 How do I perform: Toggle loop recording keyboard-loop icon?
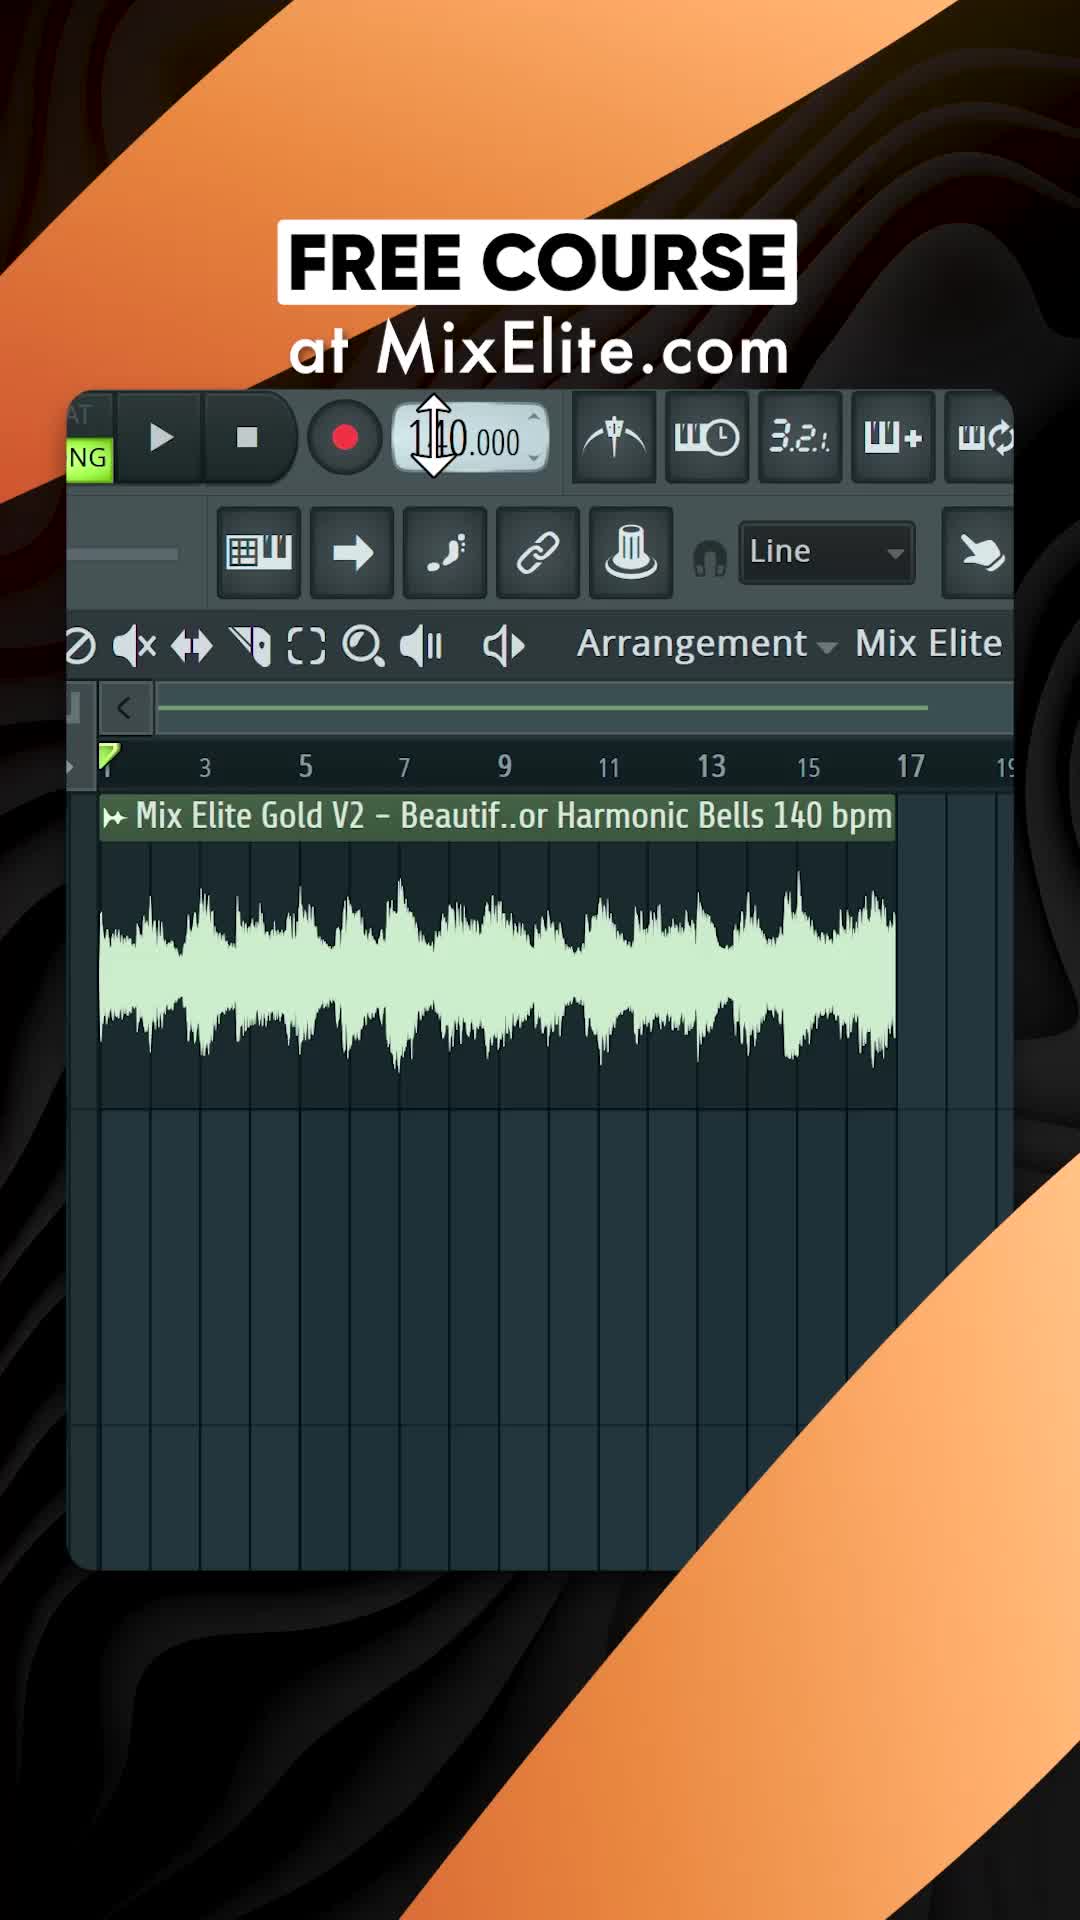(982, 438)
